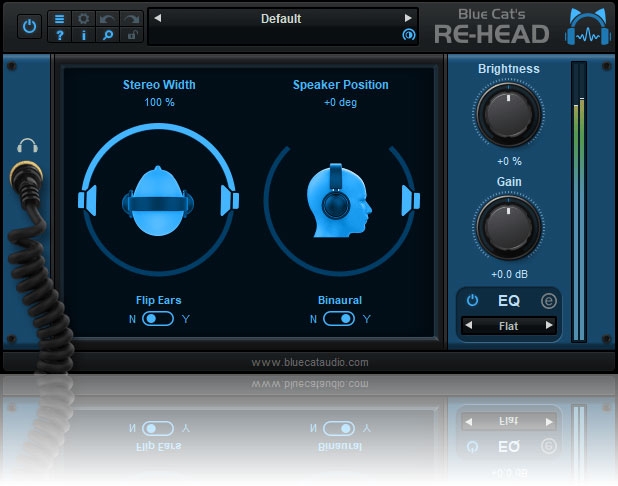Select previous preset with left arrow
Viewport: 618px width, 486px height.
[157, 18]
